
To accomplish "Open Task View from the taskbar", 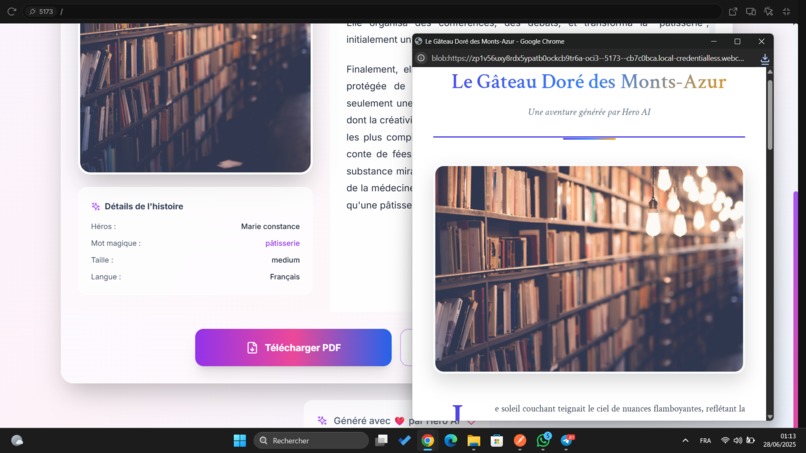I will [381, 441].
